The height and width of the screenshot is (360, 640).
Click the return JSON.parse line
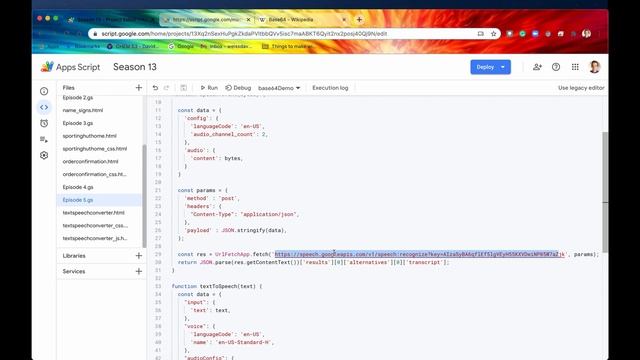click(313, 262)
